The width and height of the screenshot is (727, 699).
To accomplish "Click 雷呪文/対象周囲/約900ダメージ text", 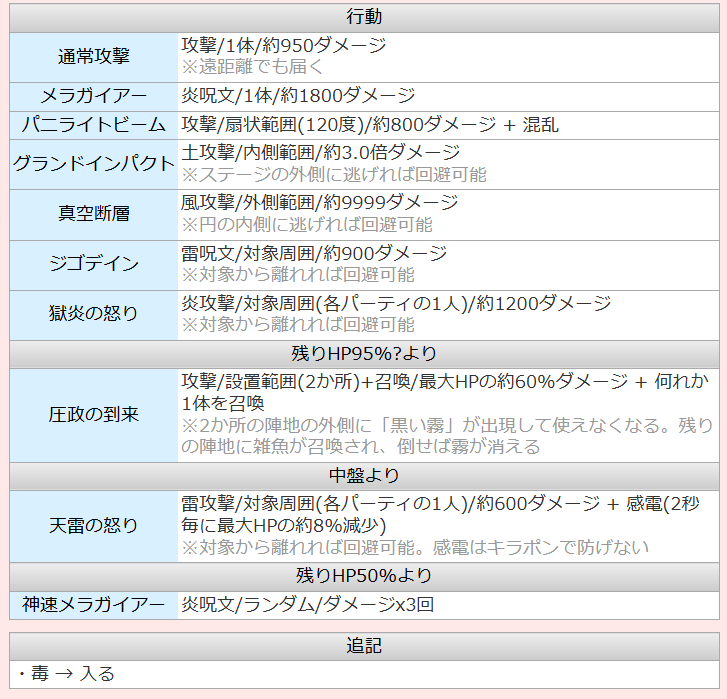I will (314, 254).
